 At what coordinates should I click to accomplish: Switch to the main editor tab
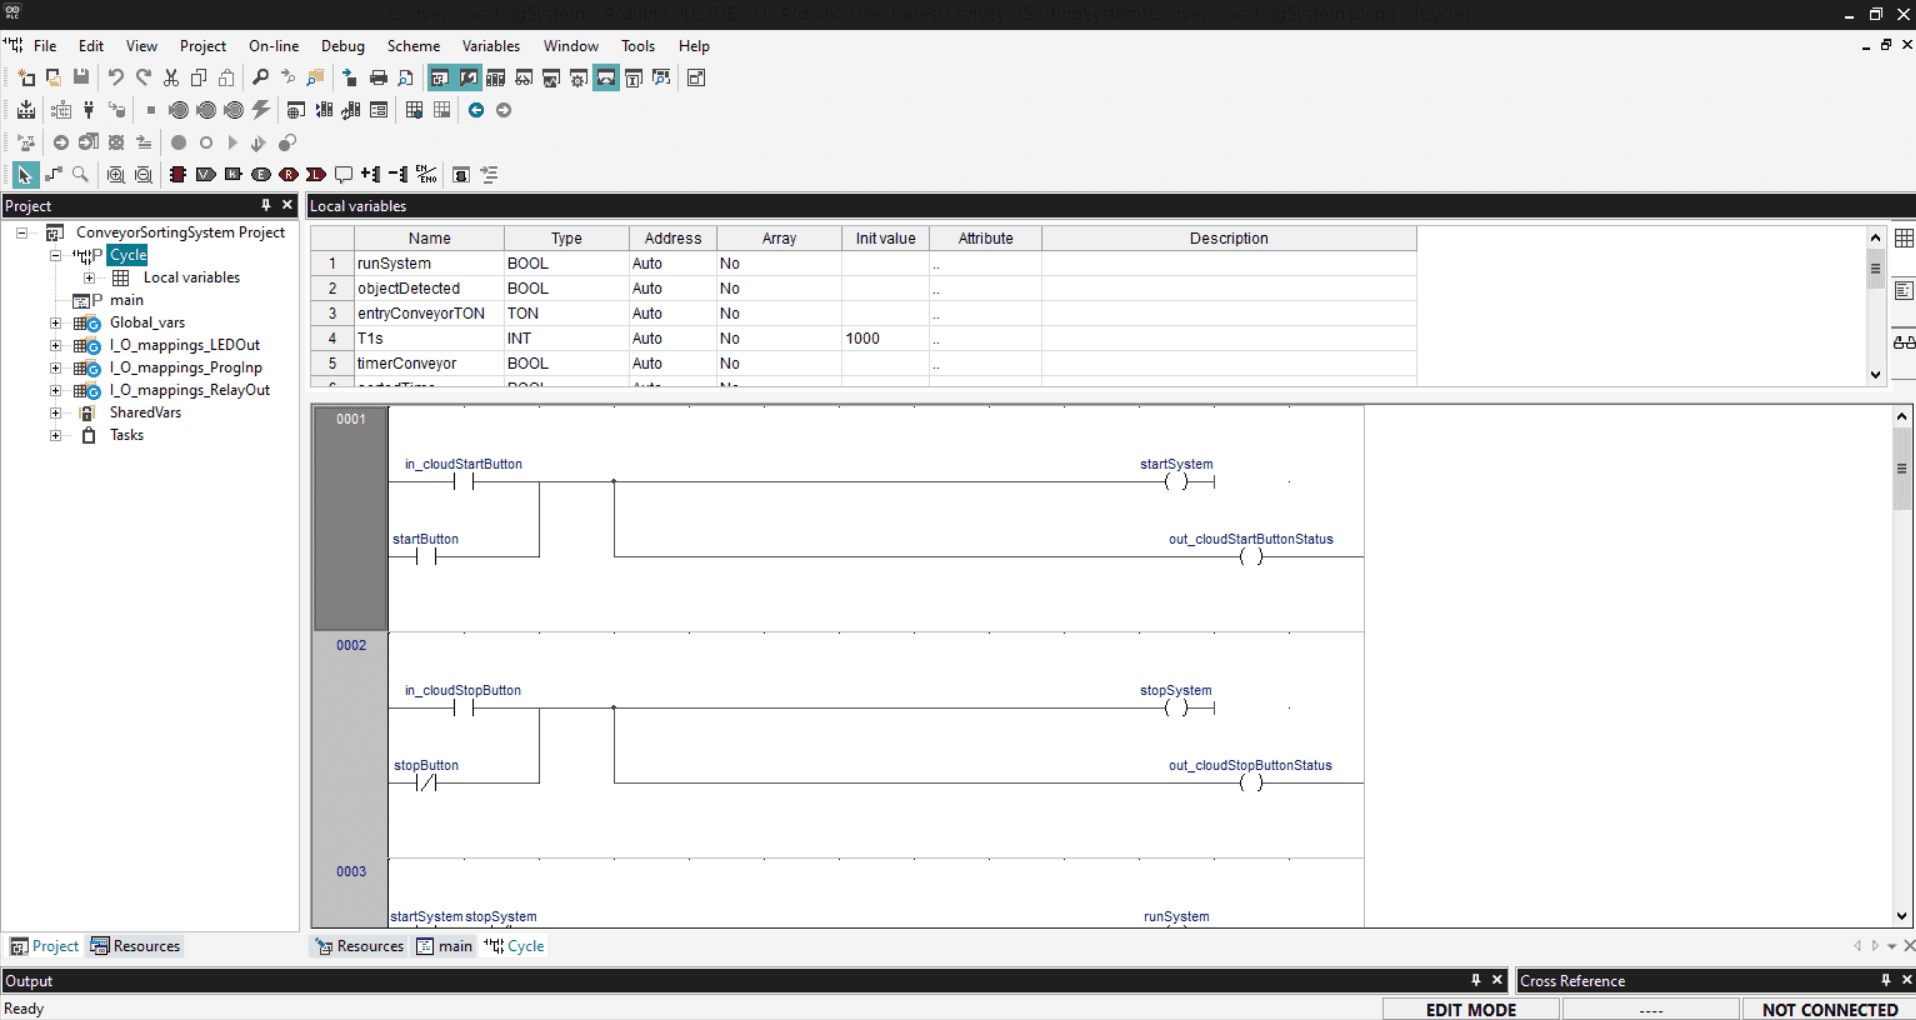[x=445, y=946]
